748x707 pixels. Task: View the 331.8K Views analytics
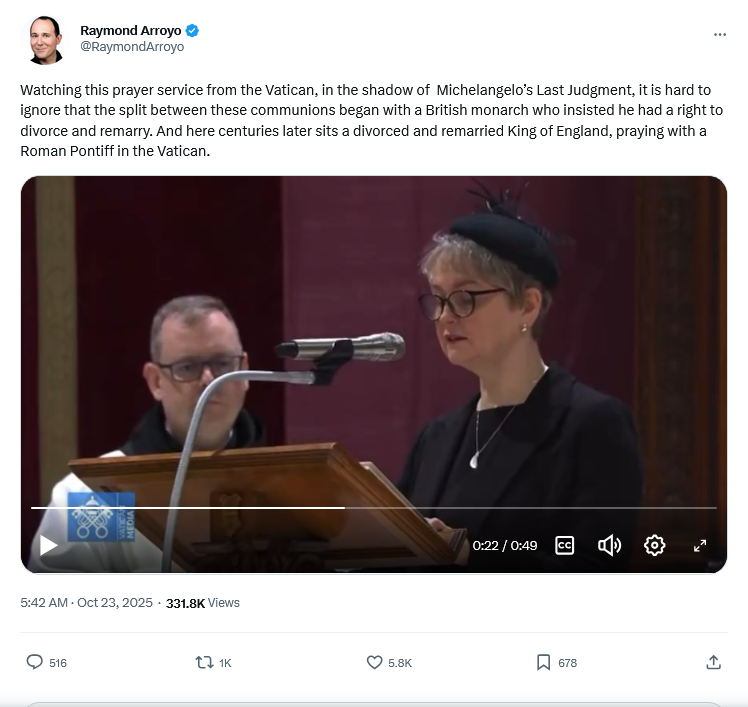(x=203, y=603)
